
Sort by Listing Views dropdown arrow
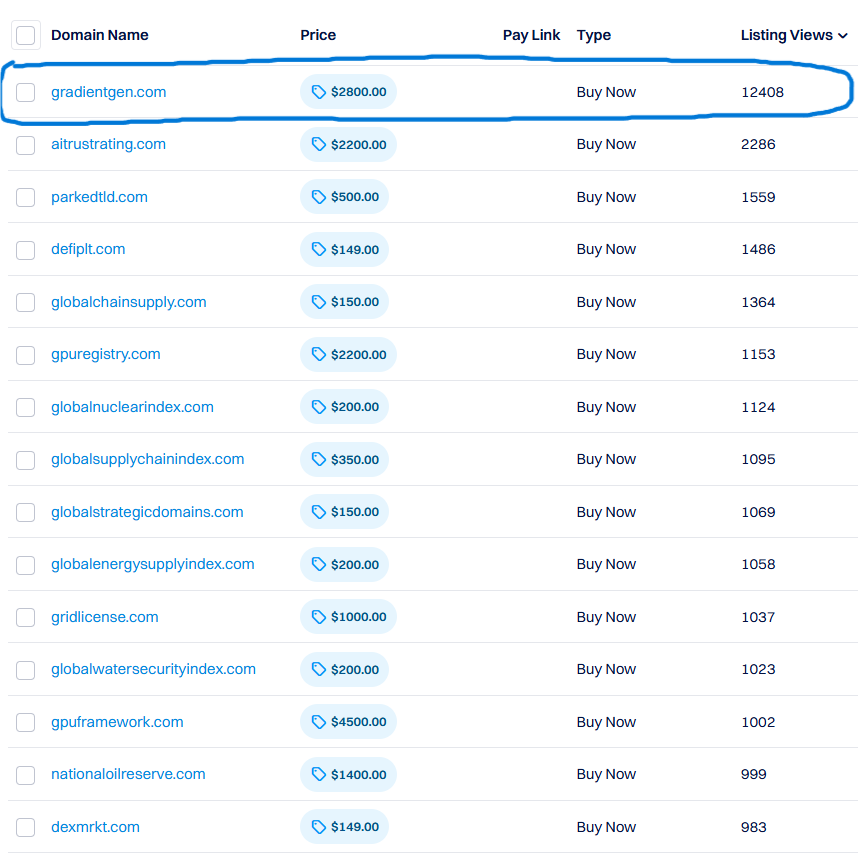tap(843, 36)
